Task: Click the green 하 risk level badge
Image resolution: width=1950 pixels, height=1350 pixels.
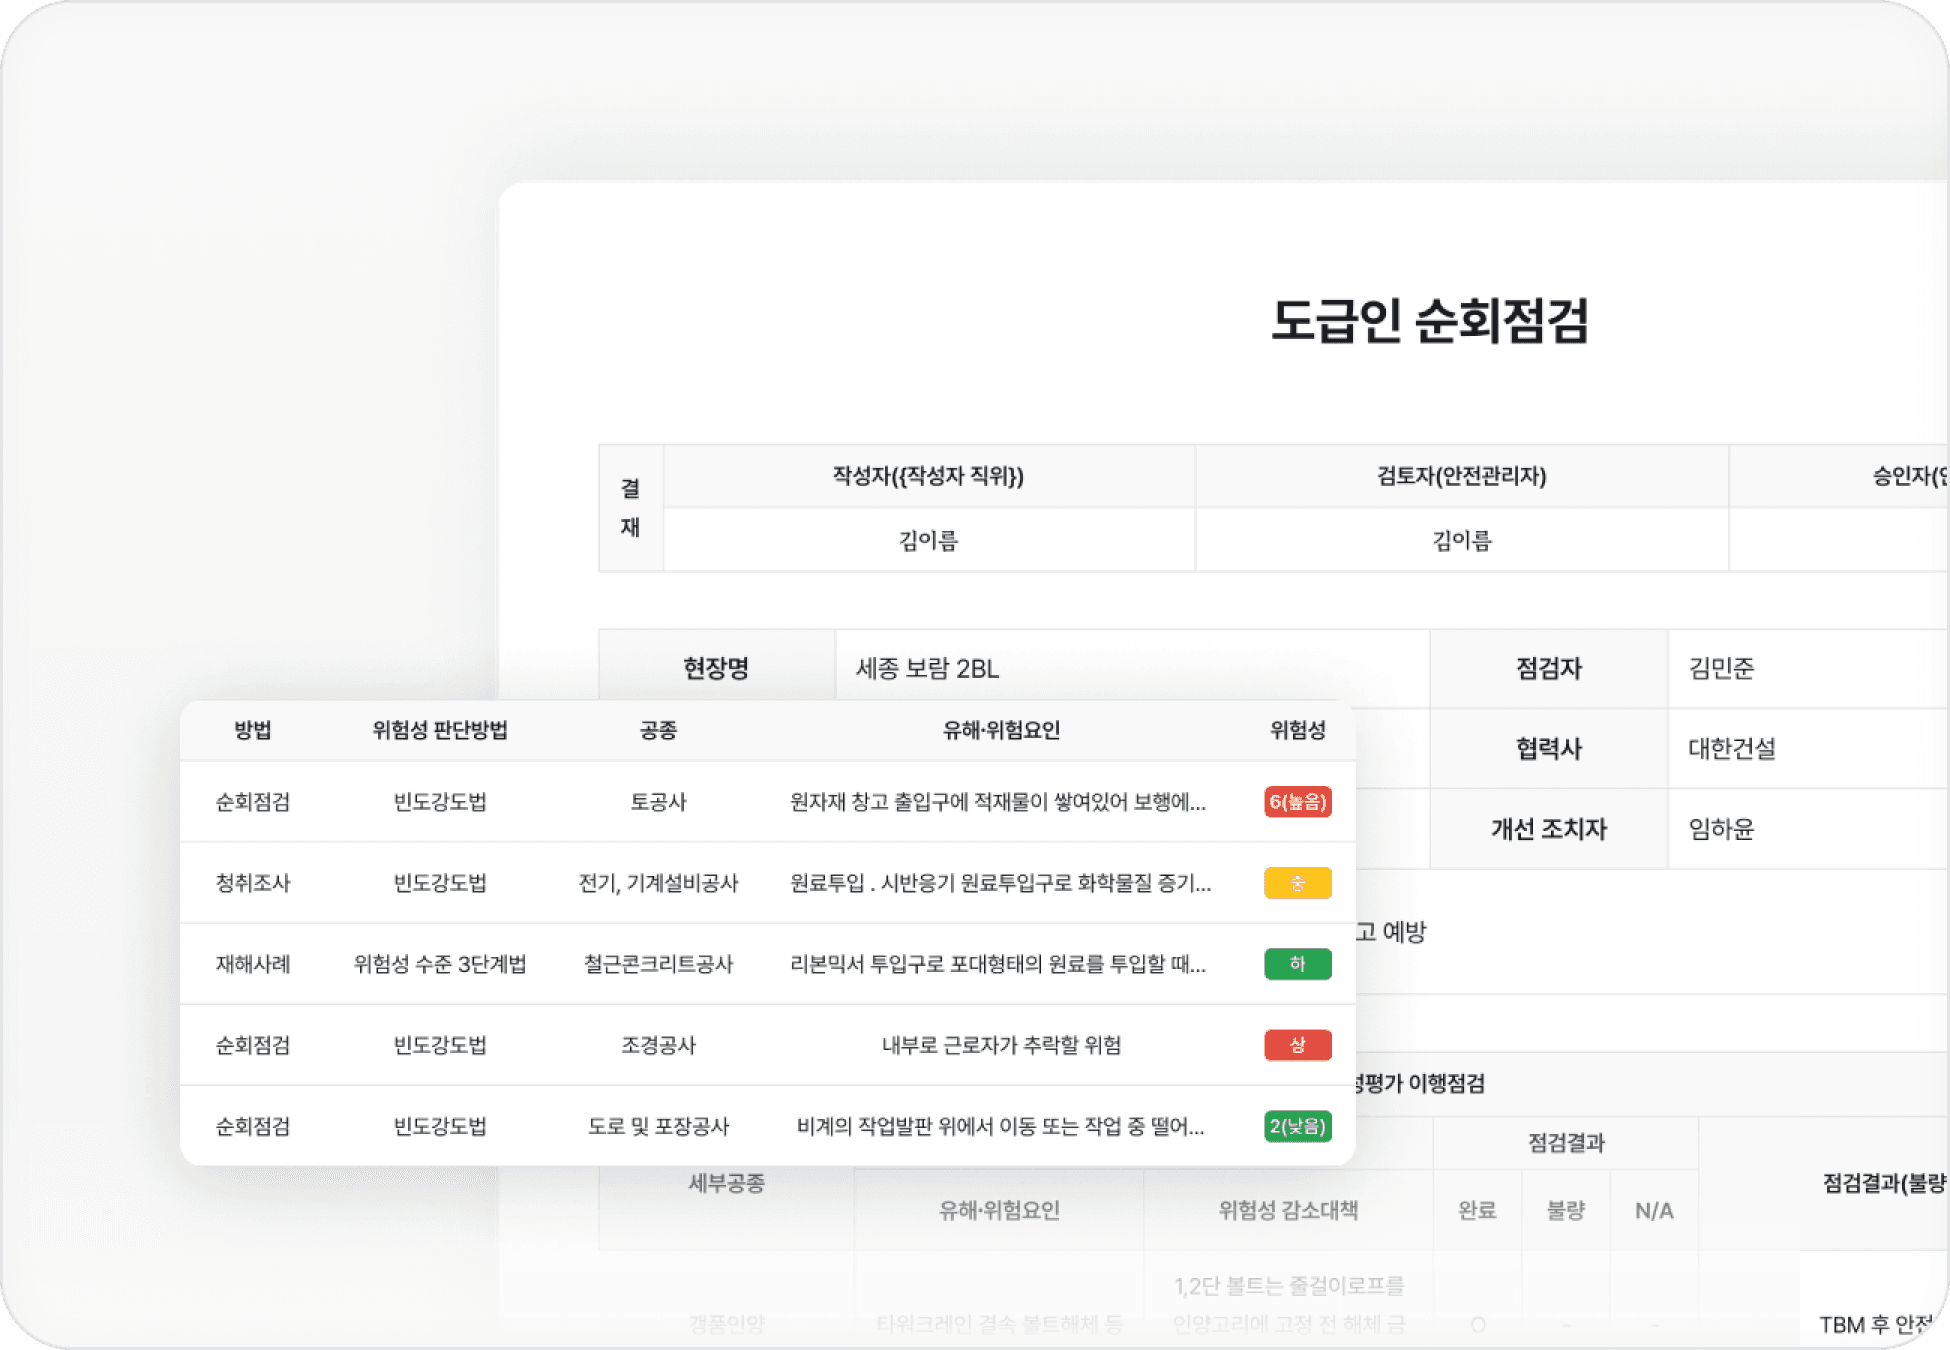Action: click(1297, 964)
